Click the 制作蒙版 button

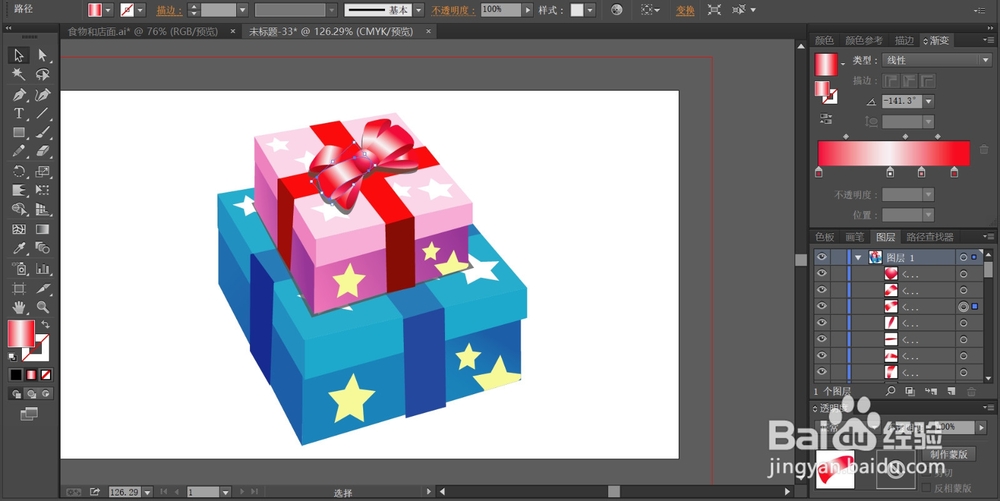coord(948,454)
